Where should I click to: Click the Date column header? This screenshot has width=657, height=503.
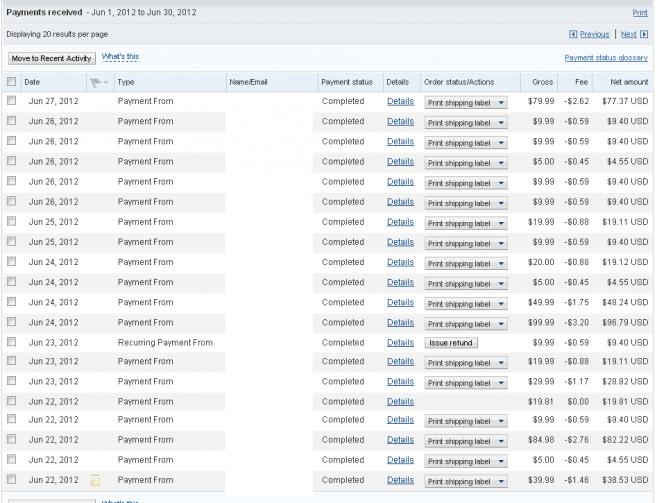pos(32,82)
